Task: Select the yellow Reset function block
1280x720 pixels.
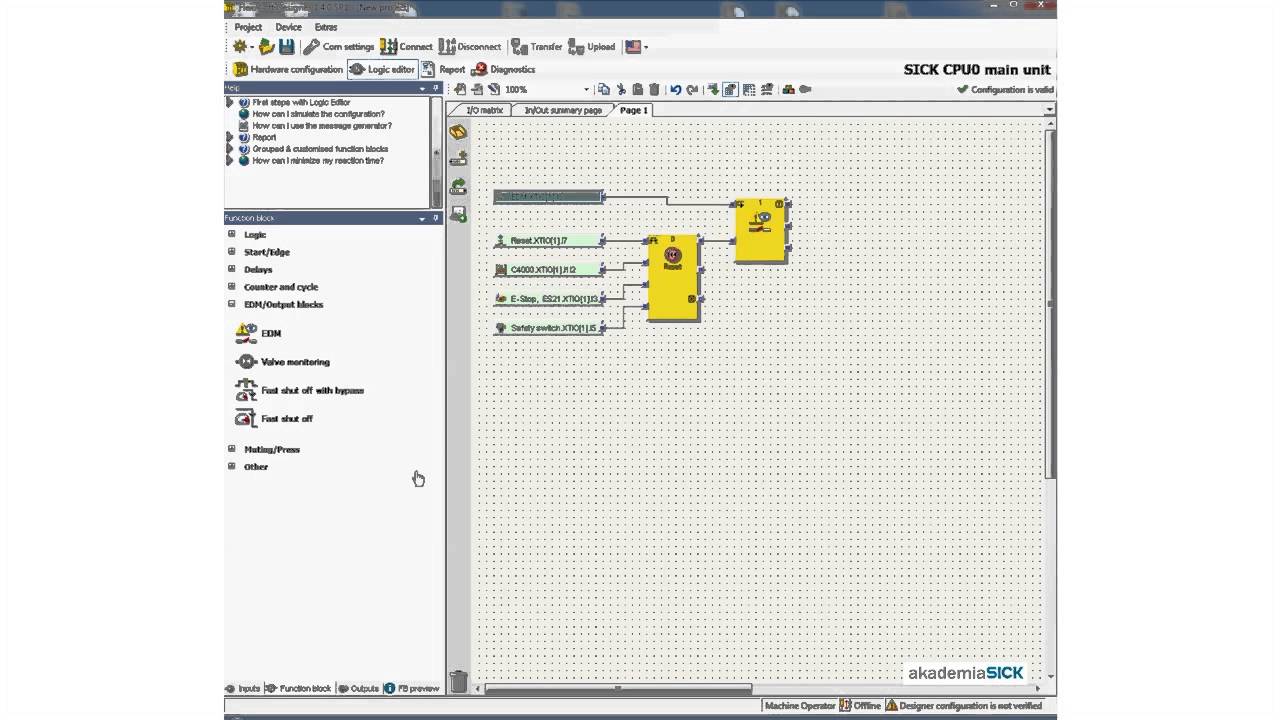Action: coord(672,278)
